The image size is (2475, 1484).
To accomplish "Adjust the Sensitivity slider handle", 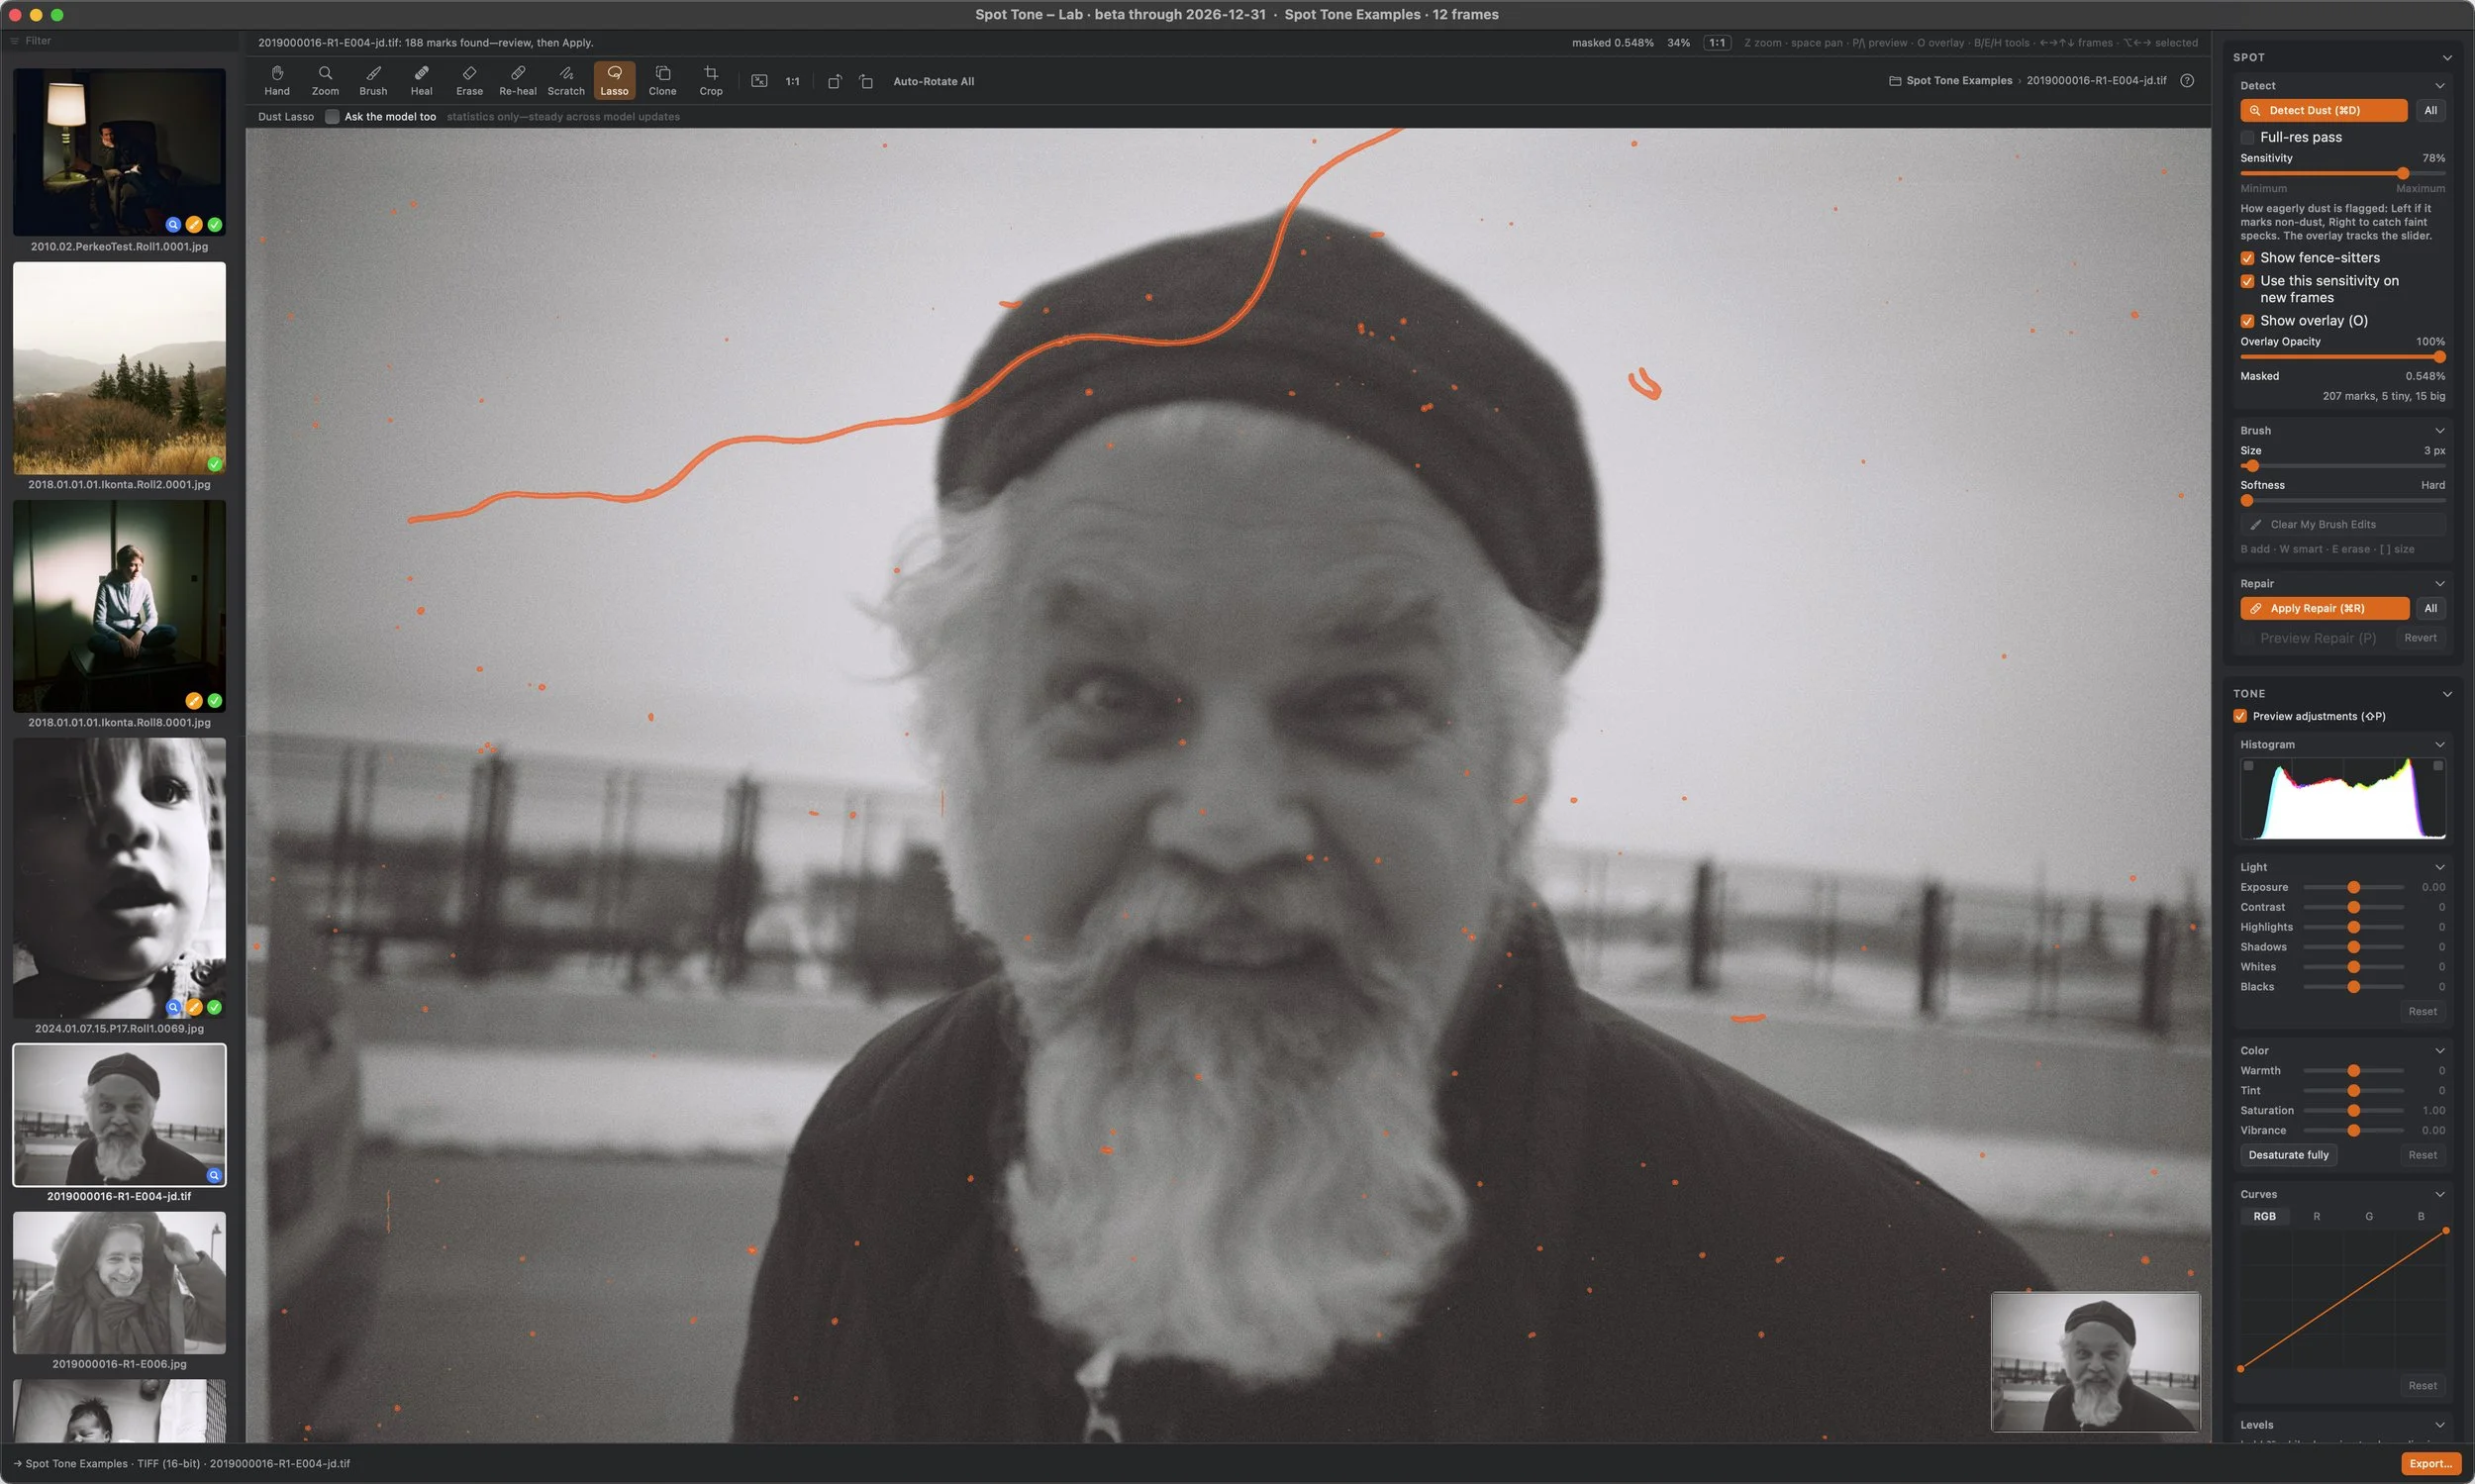I will [2402, 174].
